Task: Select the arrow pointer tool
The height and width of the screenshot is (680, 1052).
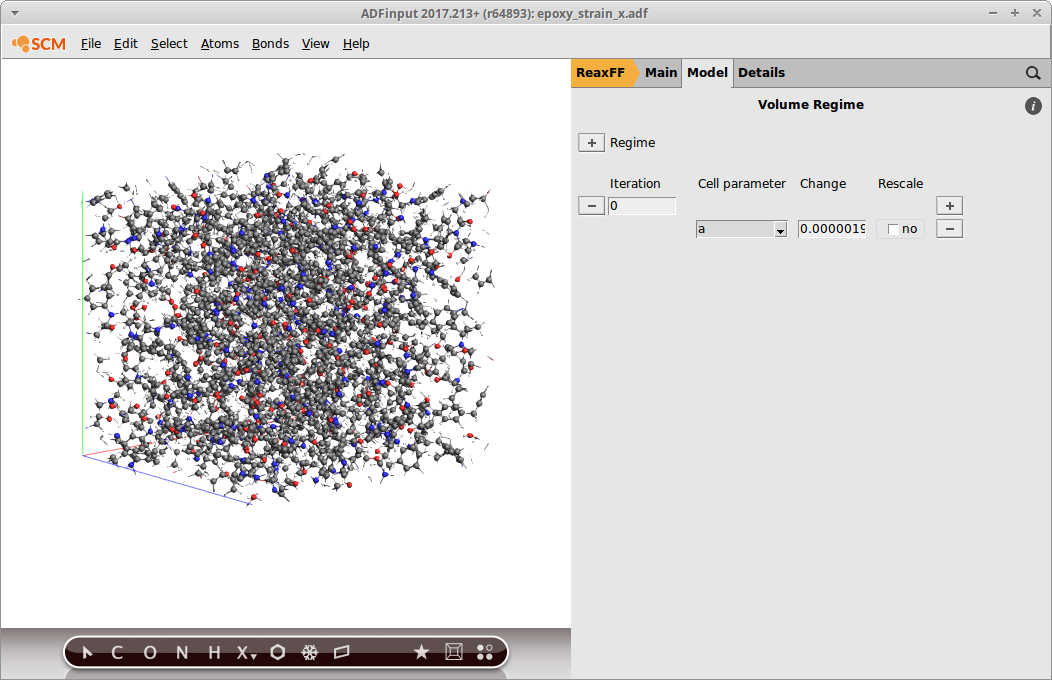Action: point(88,653)
